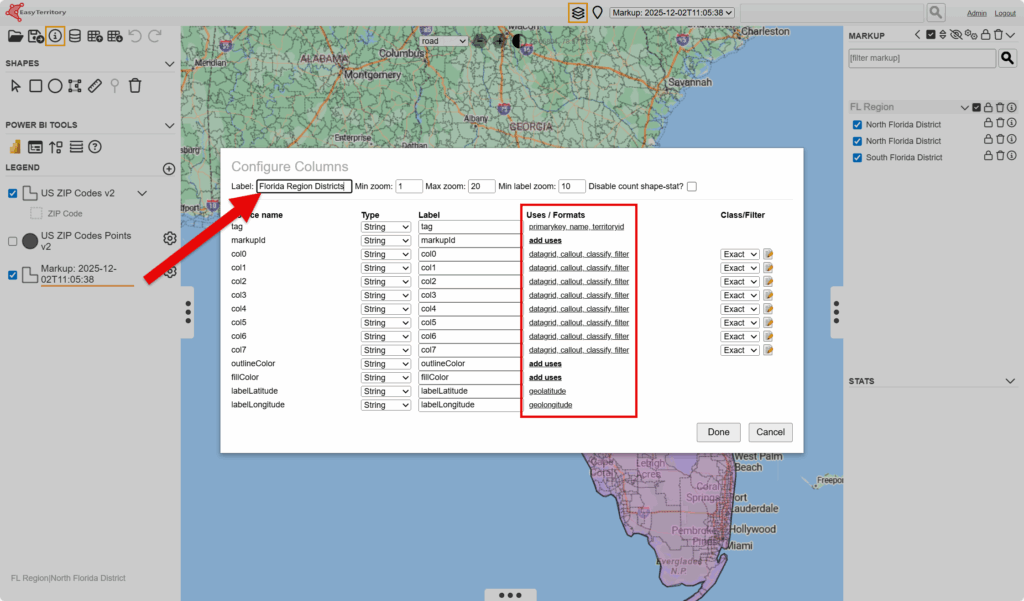The image size is (1024, 601).
Task: Collapse the Stats panel chevron
Action: click(1010, 381)
